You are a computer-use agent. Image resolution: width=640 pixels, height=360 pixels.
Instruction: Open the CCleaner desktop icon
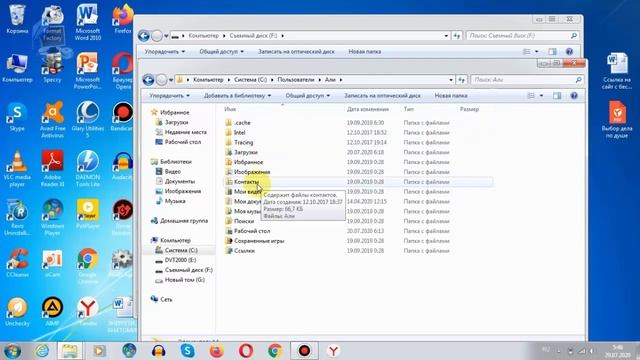coord(17,263)
